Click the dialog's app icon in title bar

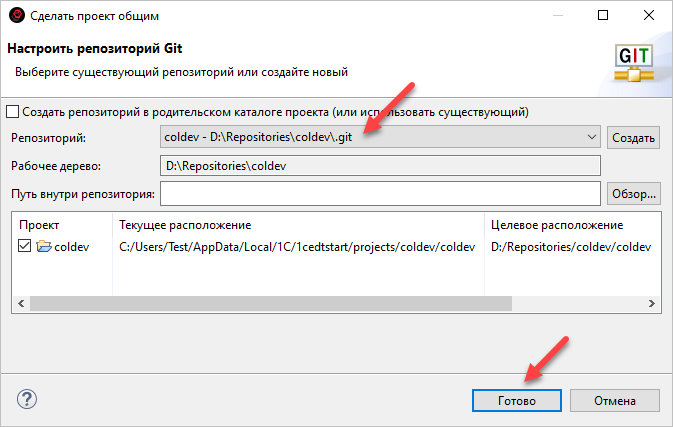[17, 16]
